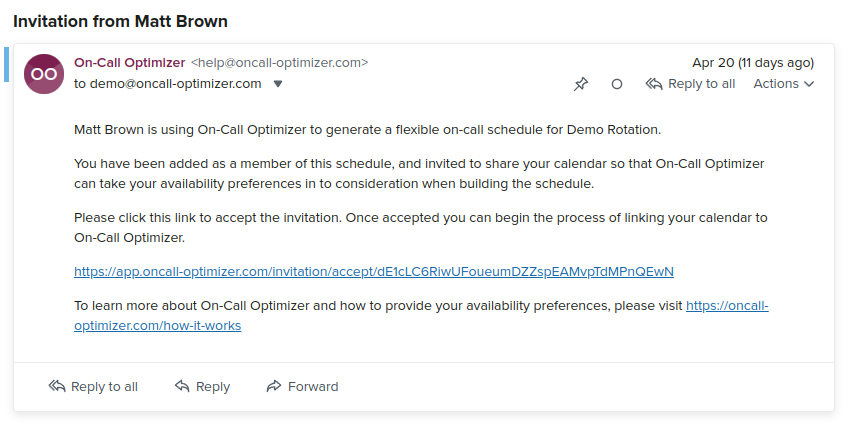Click the Apr 20 date stamp
855x429 pixels.
click(753, 63)
